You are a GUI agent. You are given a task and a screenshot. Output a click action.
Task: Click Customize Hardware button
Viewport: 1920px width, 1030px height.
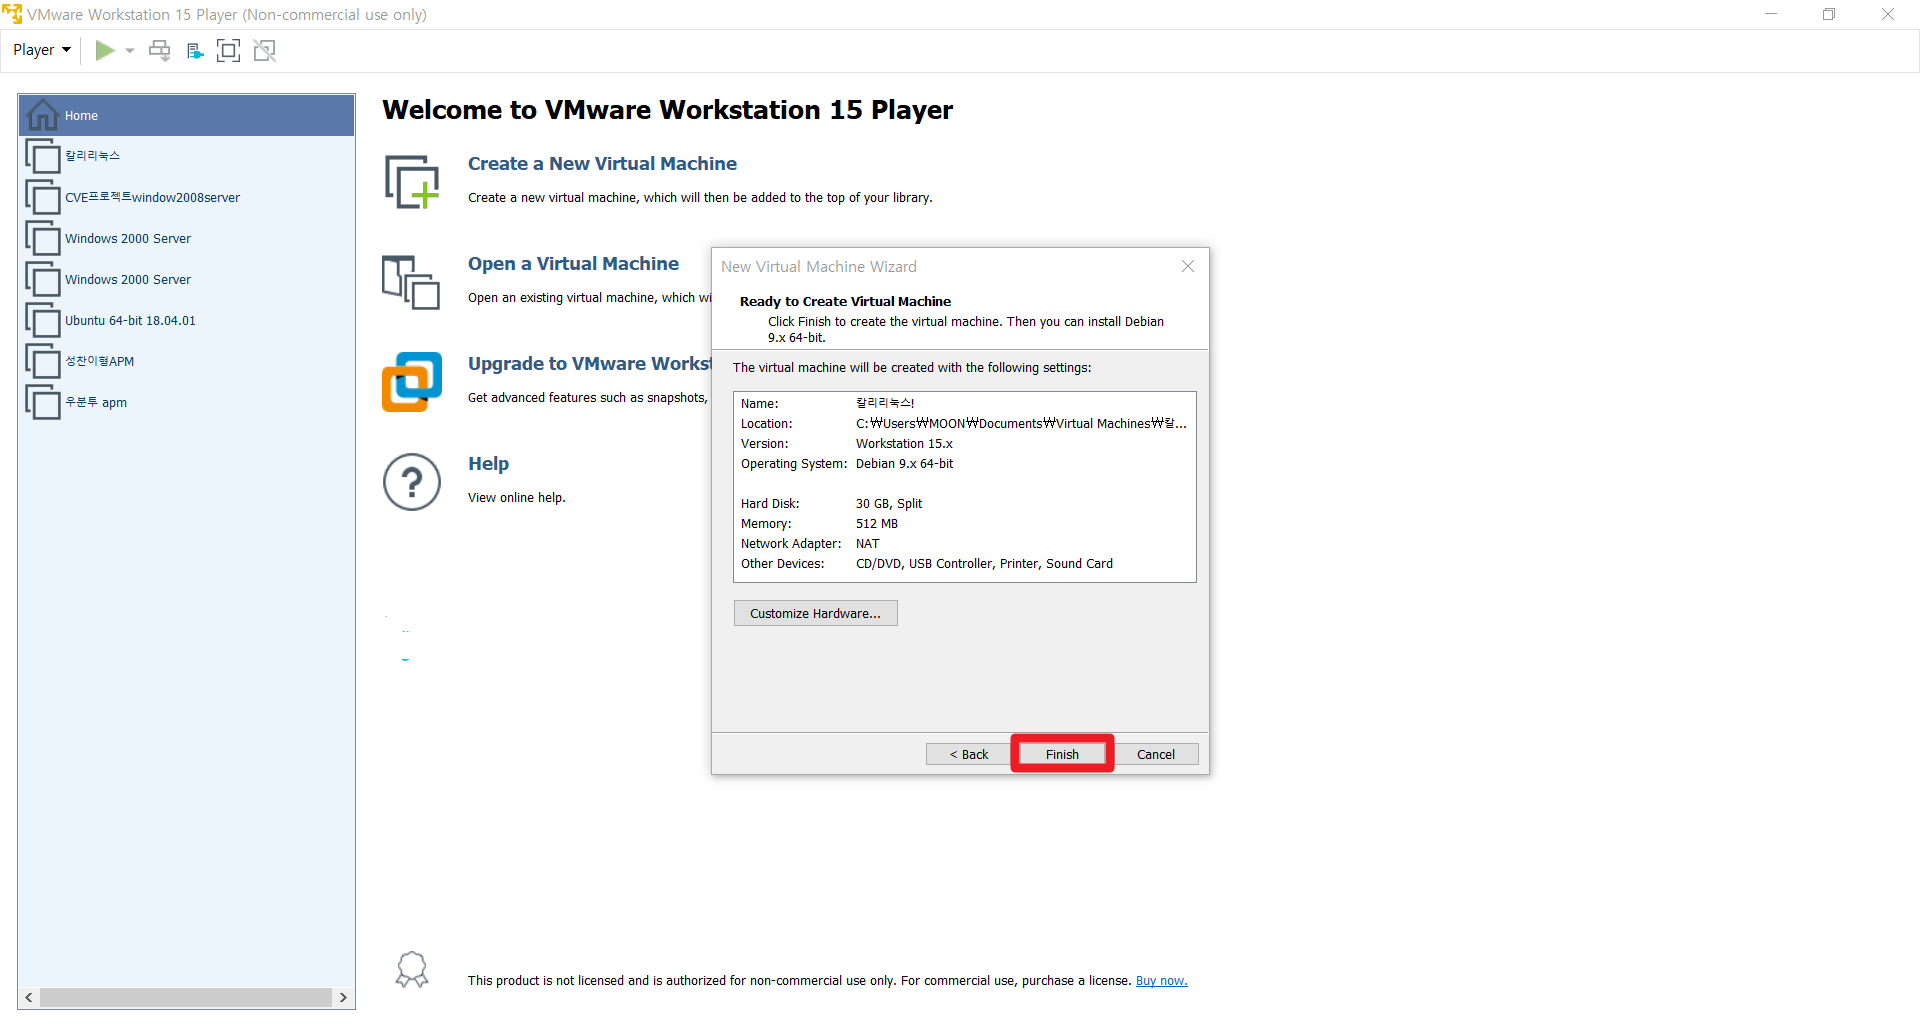[x=815, y=613]
